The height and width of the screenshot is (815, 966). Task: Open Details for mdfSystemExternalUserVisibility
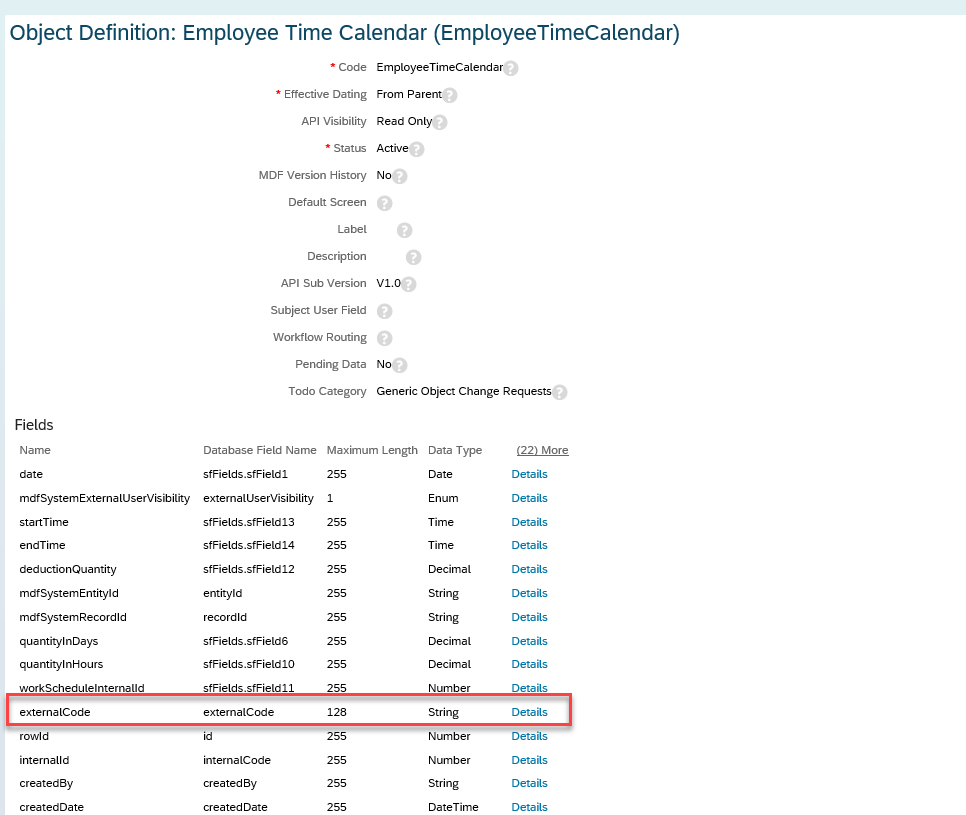pyautogui.click(x=529, y=498)
